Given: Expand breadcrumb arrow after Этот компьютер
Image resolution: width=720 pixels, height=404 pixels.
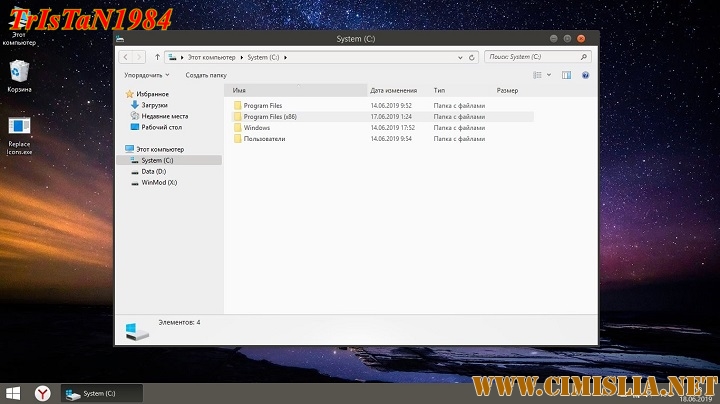Looking at the screenshot, I should click(242, 57).
